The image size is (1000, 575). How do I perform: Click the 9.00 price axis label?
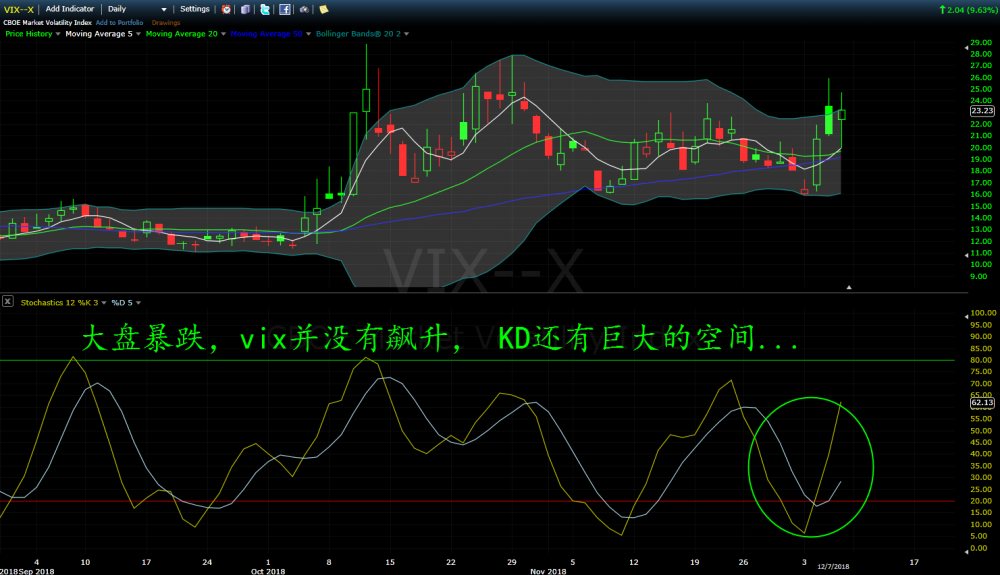pos(979,276)
